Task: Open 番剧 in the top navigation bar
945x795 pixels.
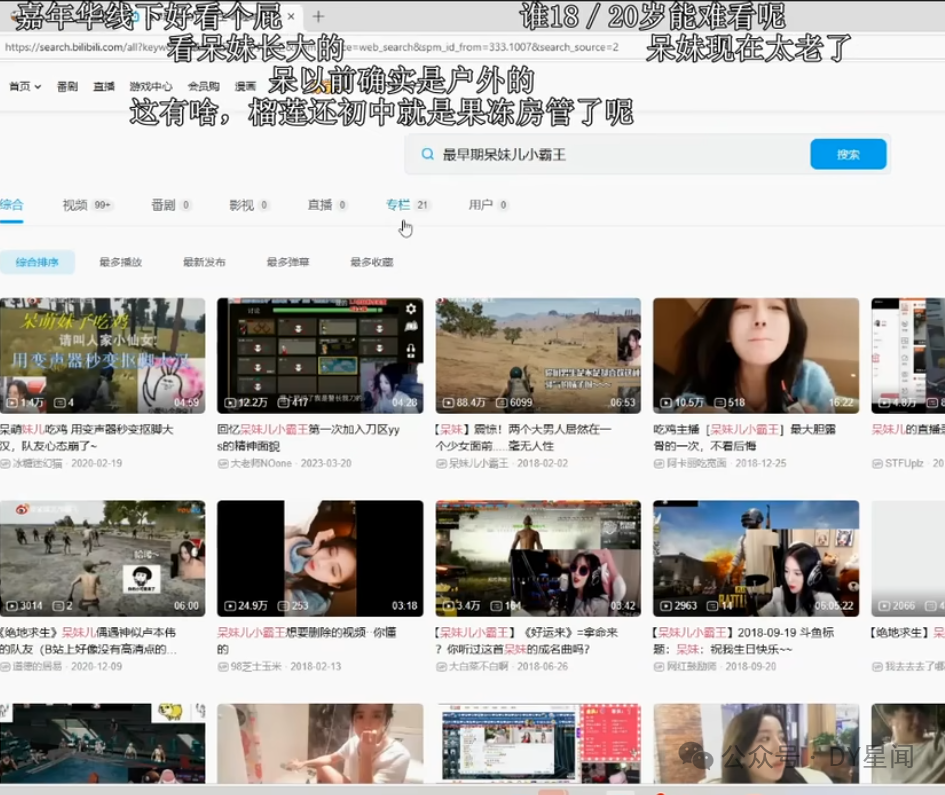Action: tap(68, 86)
